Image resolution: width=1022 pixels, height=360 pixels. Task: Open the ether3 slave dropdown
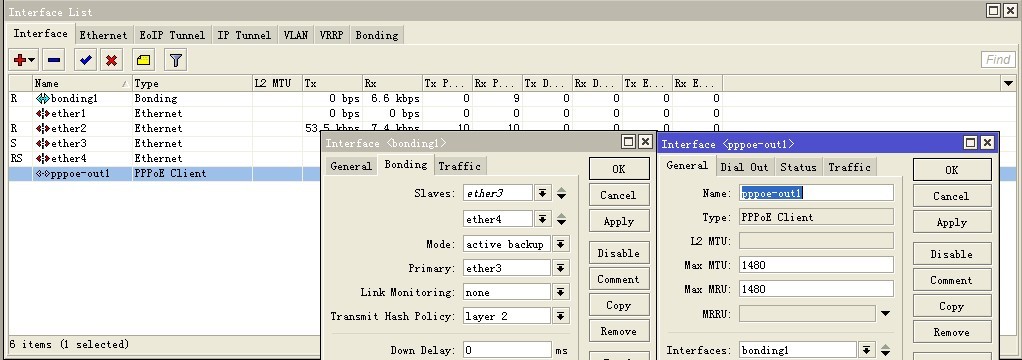(542, 193)
